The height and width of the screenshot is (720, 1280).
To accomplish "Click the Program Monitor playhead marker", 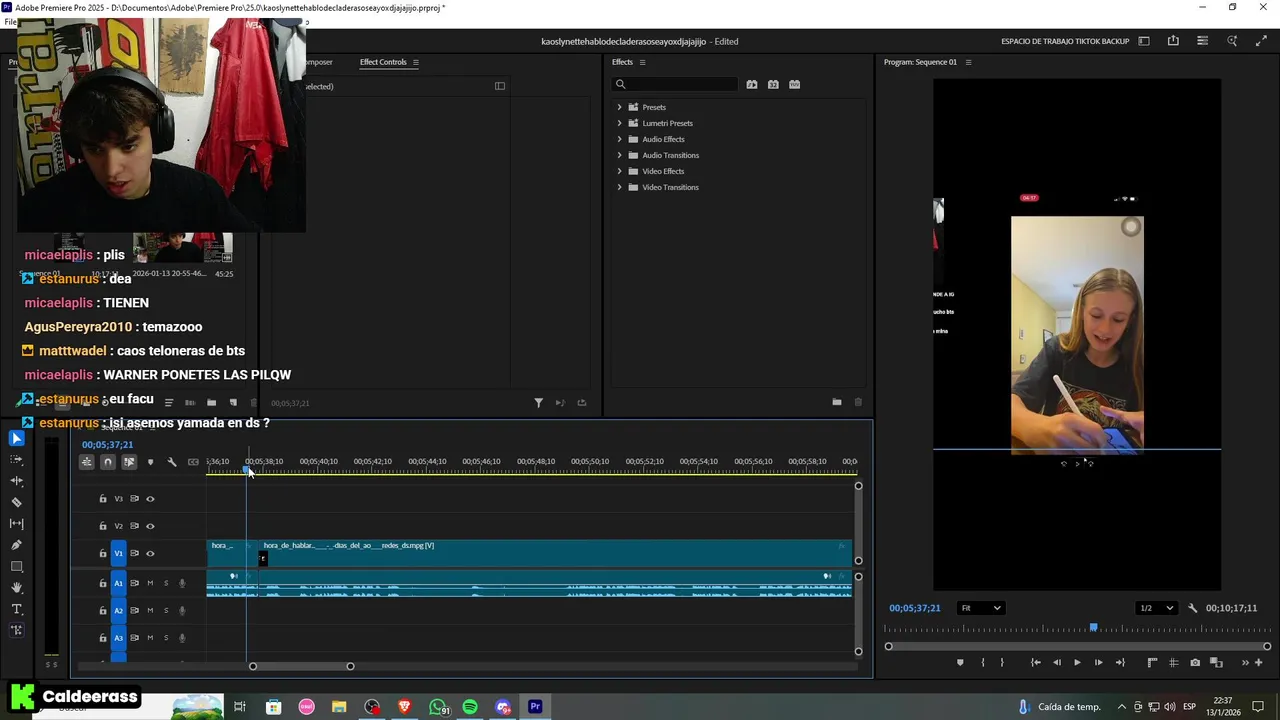I will point(1093,628).
